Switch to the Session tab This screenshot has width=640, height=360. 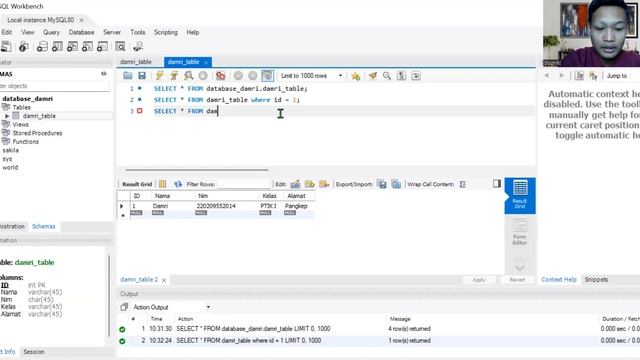(x=33, y=352)
